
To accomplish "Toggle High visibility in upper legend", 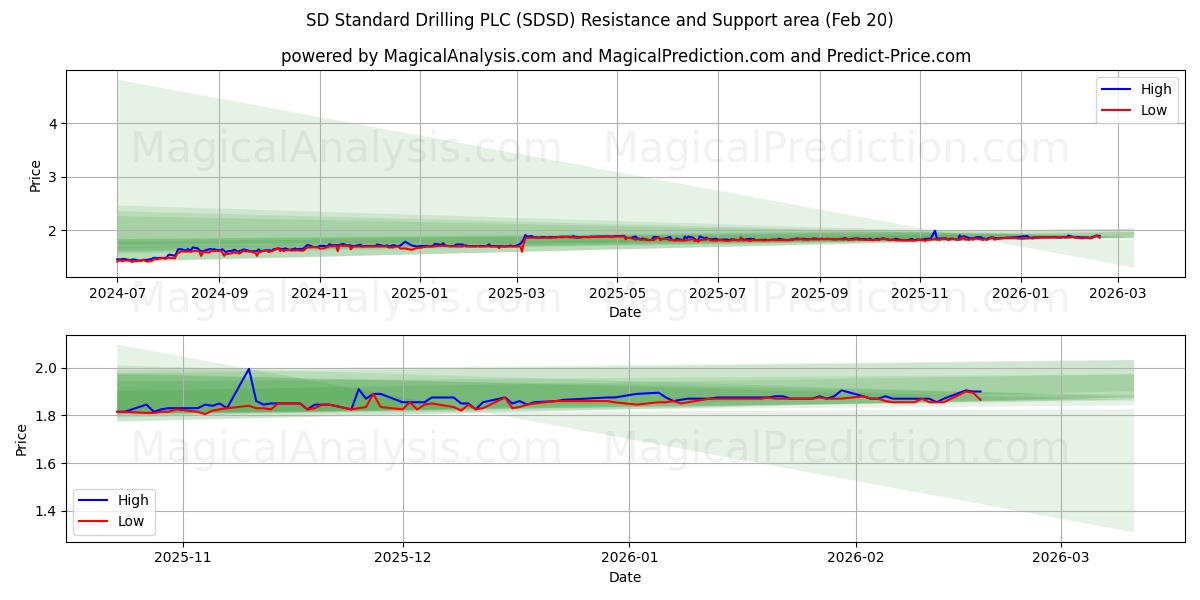I will 1152,88.
